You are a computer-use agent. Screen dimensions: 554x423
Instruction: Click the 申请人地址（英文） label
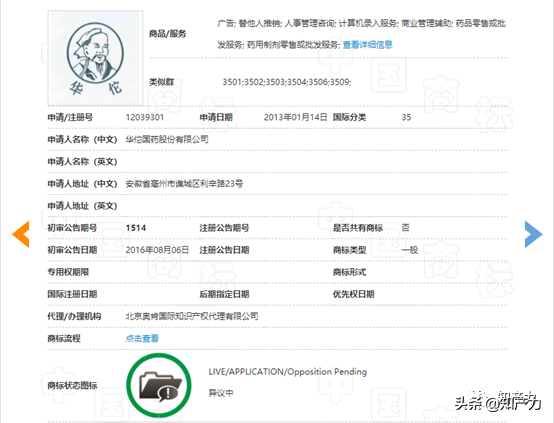click(82, 206)
